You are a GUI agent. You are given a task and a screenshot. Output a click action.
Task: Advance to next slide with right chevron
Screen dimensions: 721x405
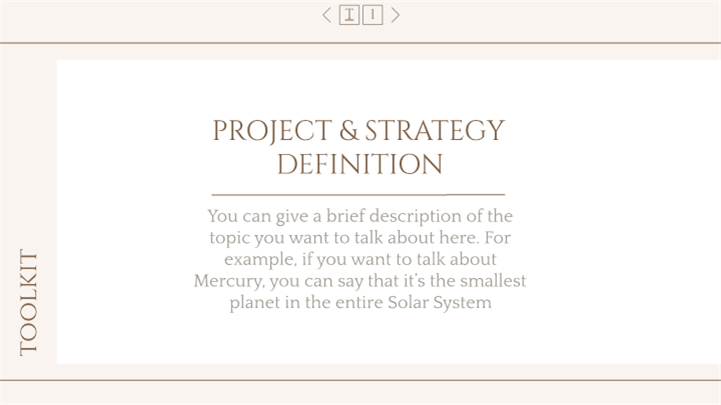[x=395, y=15]
